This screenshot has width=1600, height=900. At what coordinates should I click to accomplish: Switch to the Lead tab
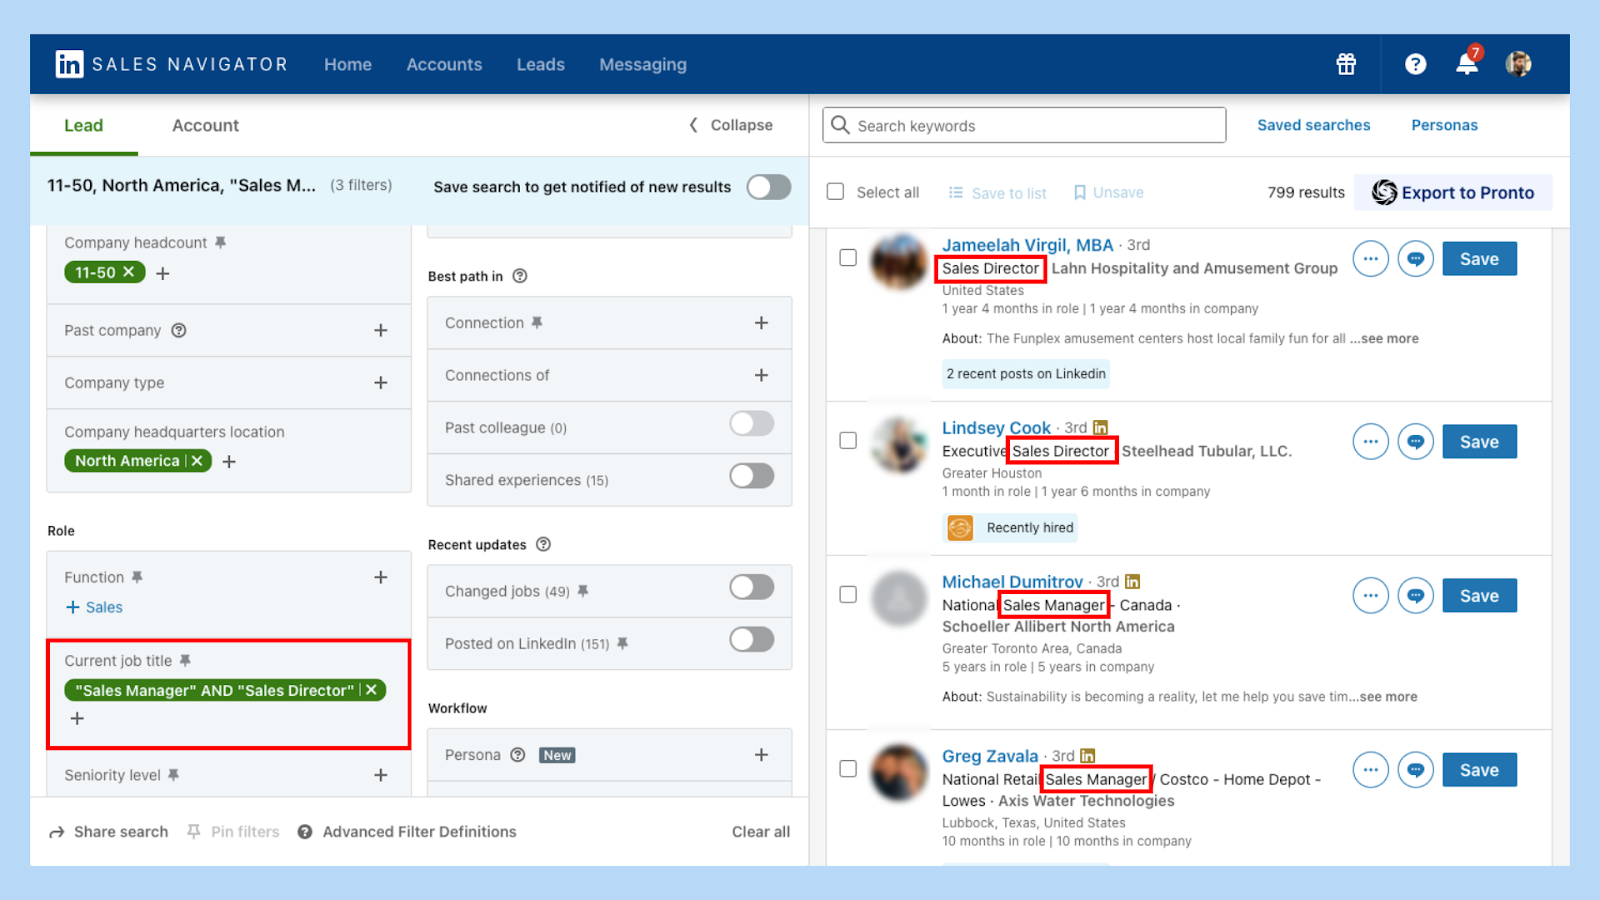[84, 125]
